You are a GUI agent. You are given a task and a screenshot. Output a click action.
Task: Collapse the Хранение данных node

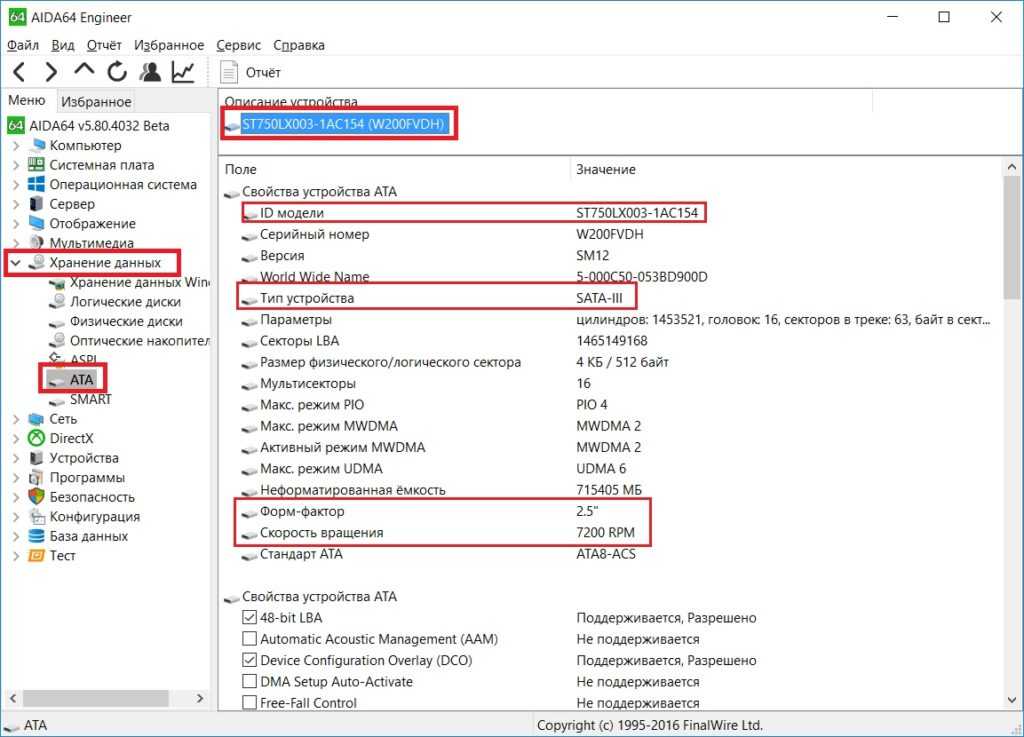(x=15, y=262)
